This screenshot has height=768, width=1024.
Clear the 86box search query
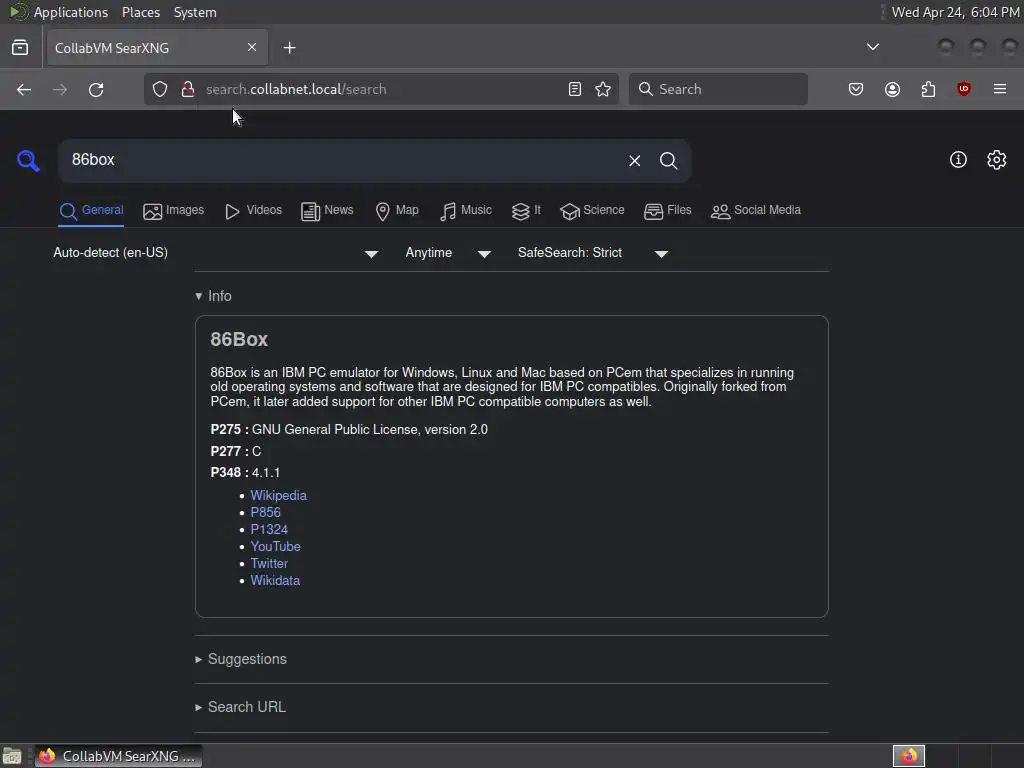[634, 161]
